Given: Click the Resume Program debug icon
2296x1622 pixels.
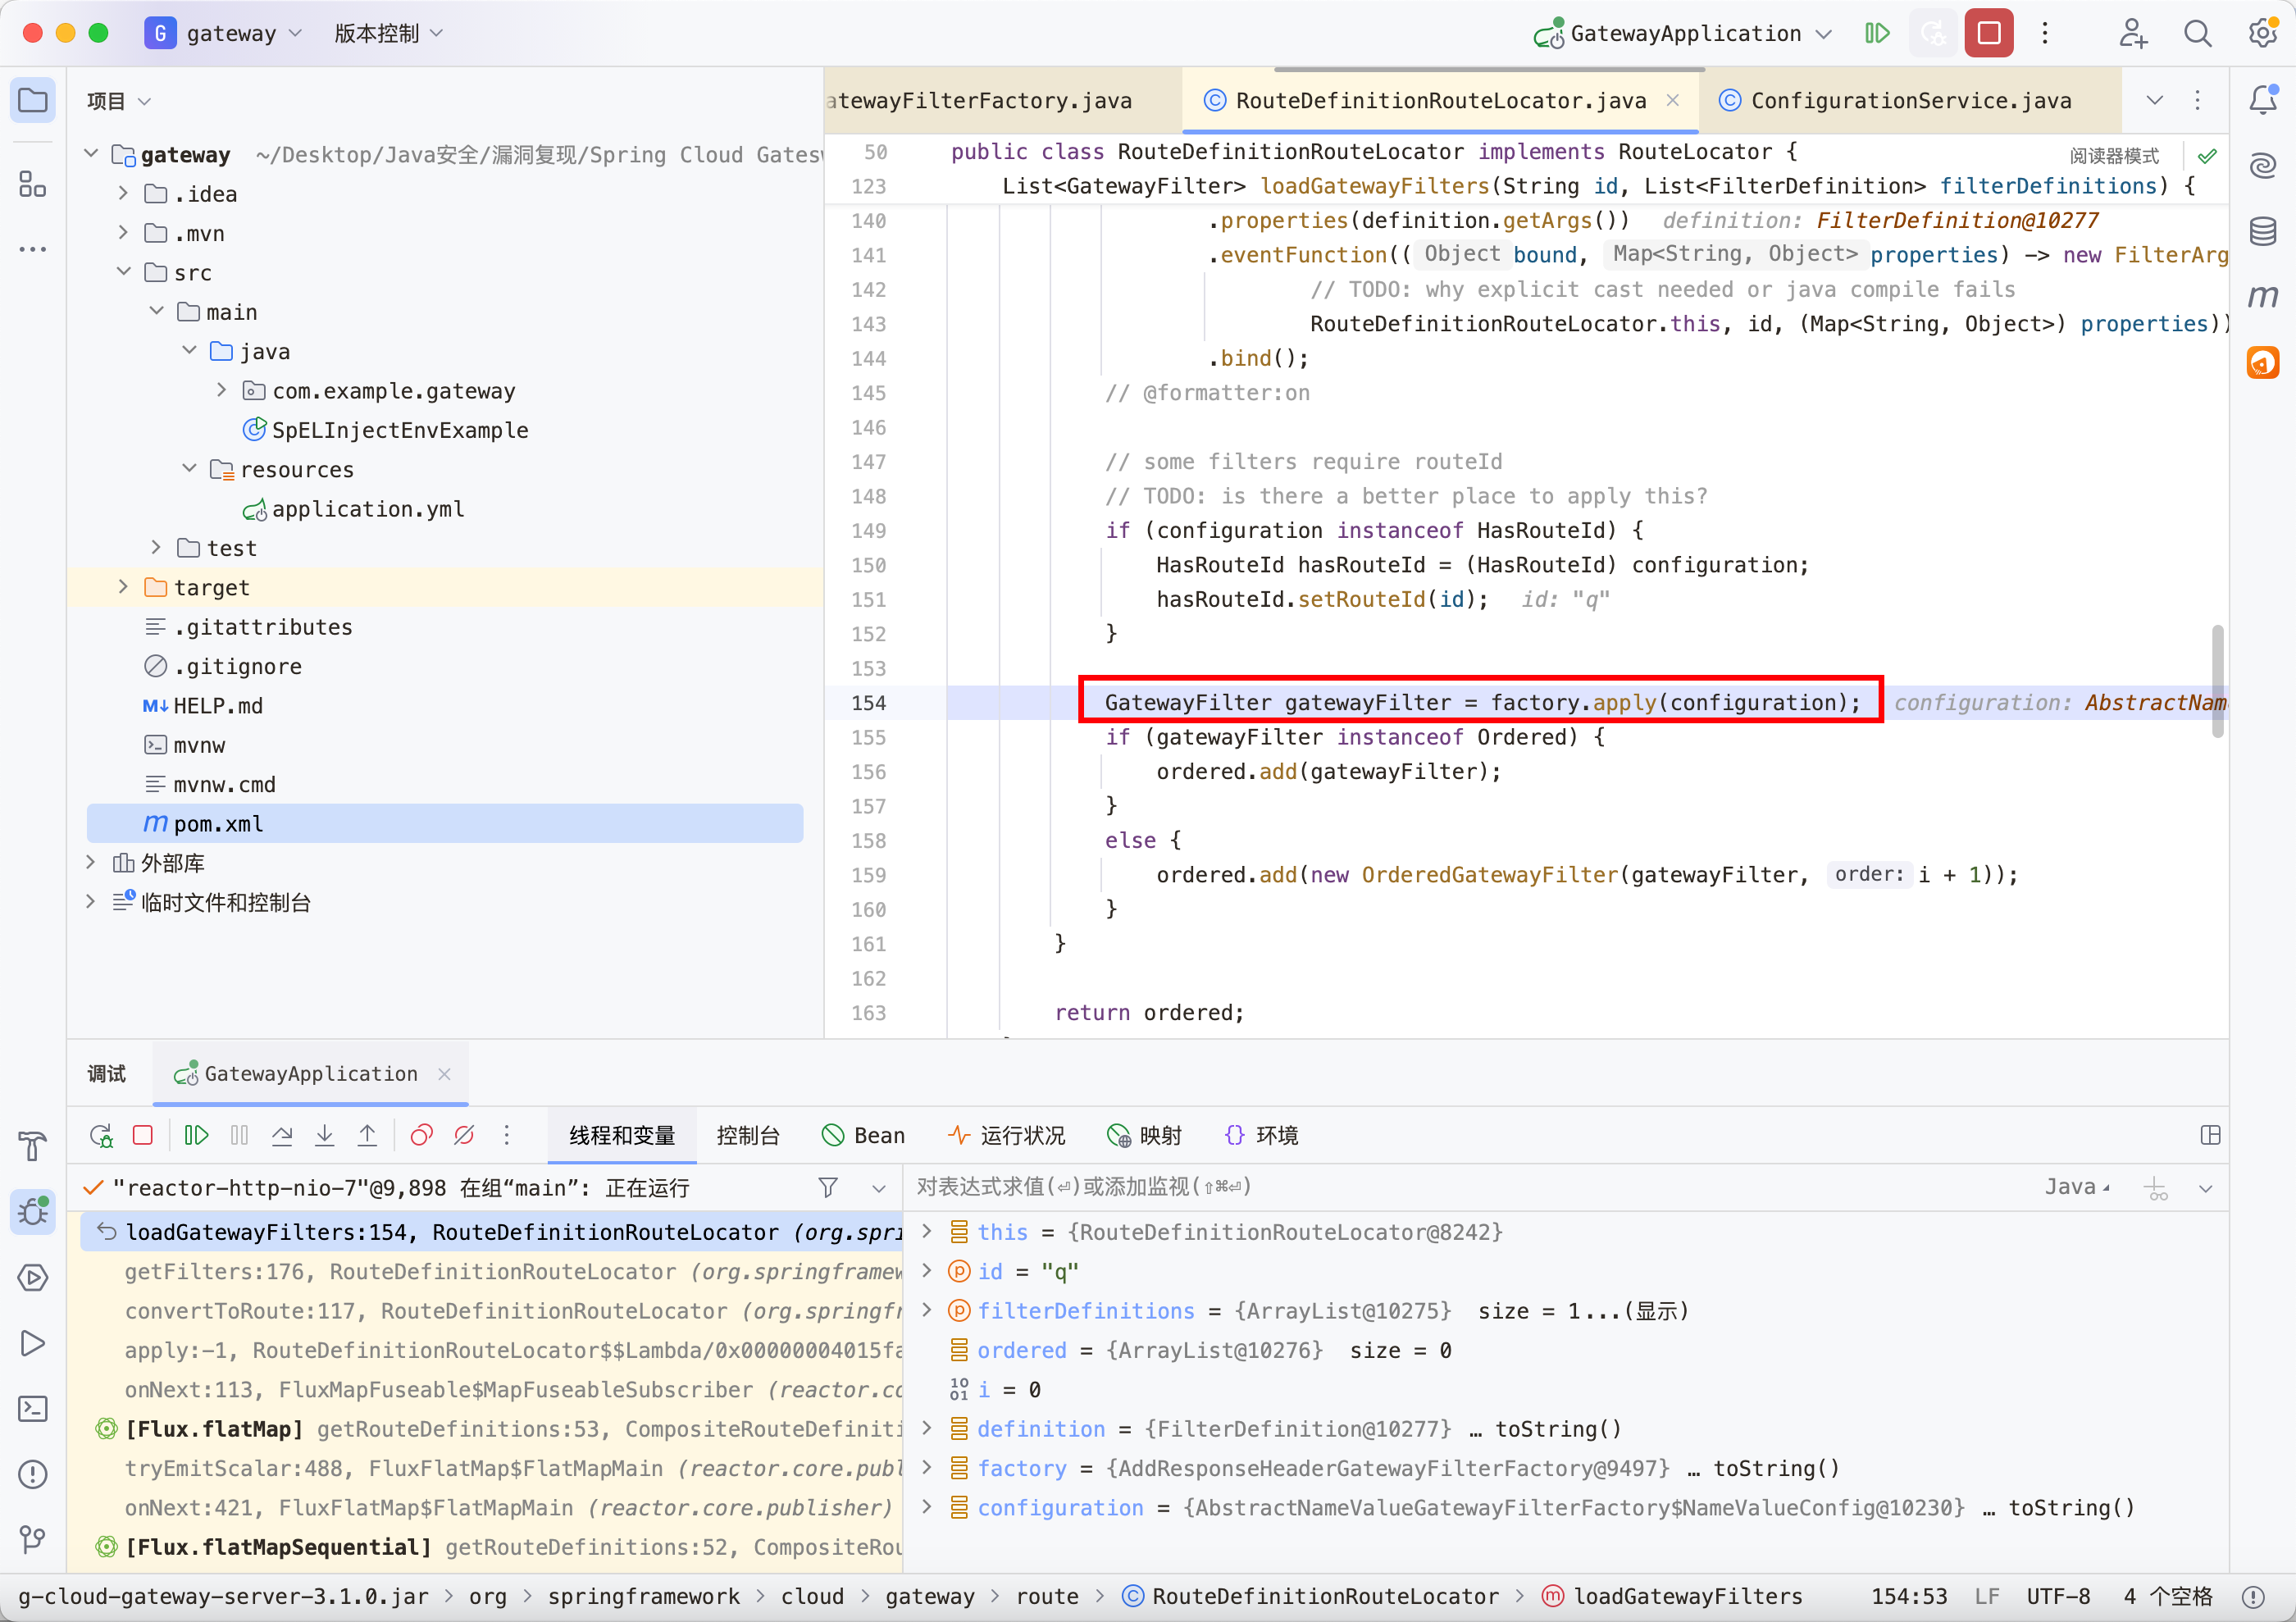Looking at the screenshot, I should (196, 1135).
